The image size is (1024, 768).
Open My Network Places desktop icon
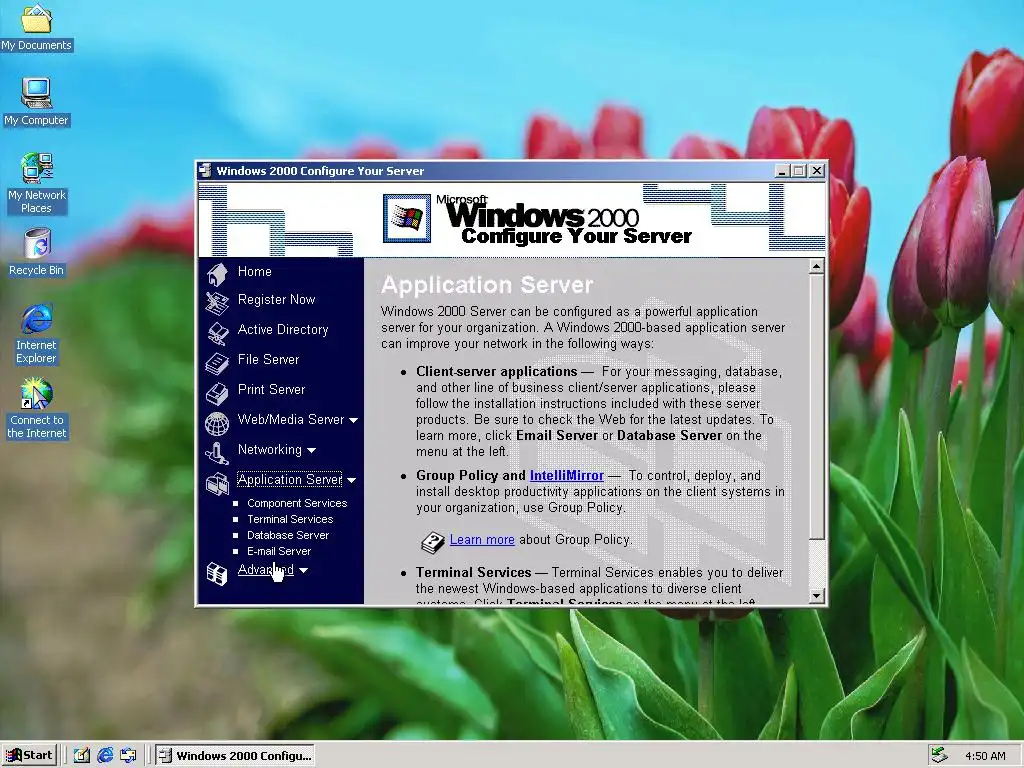coord(37,183)
